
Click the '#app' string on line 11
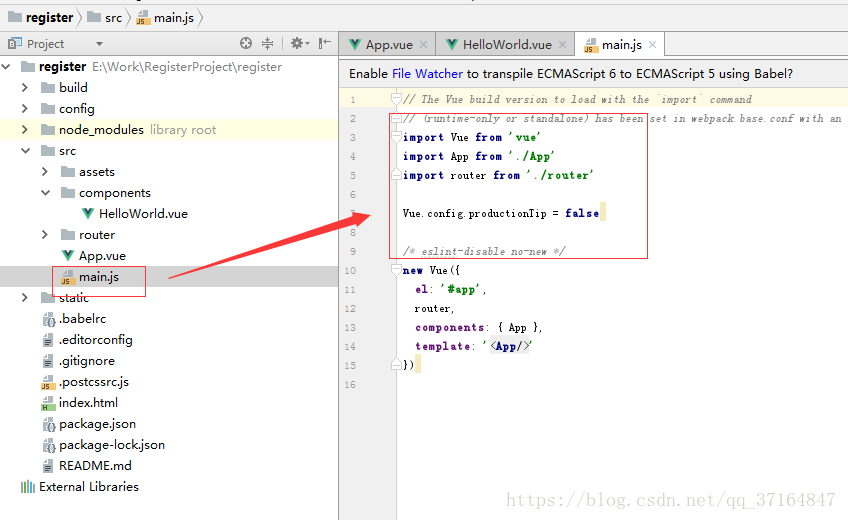coord(460,290)
